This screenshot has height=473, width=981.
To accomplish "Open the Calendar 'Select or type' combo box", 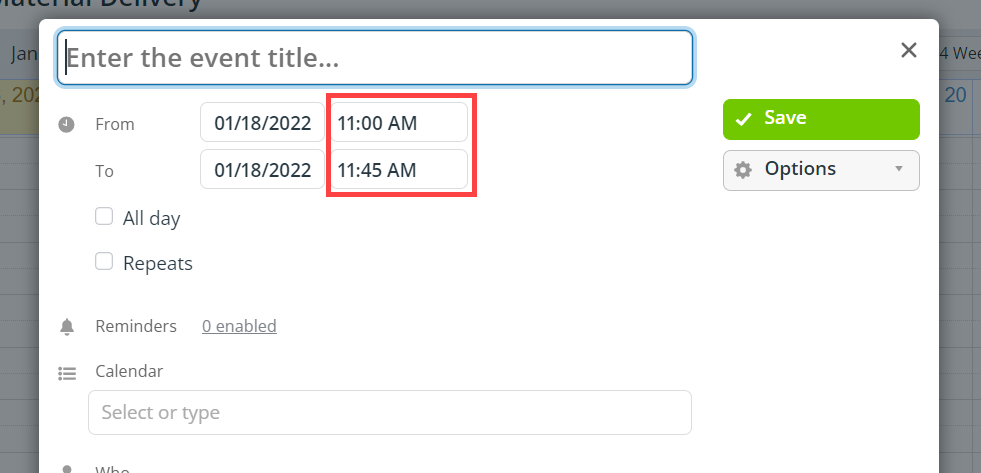I will (390, 412).
